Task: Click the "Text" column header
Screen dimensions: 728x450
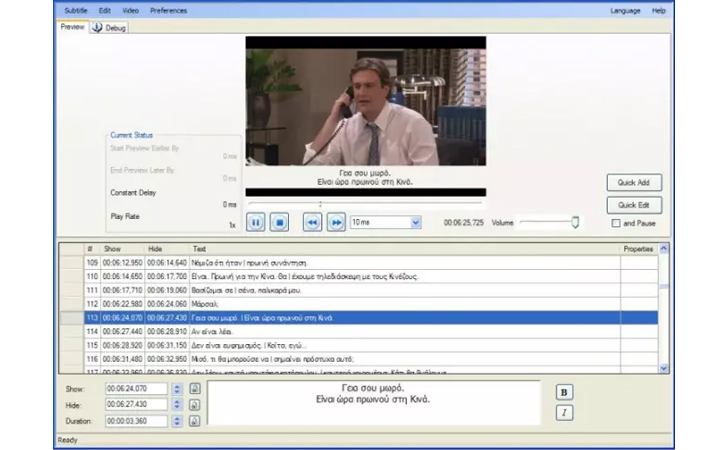Action: pos(404,249)
